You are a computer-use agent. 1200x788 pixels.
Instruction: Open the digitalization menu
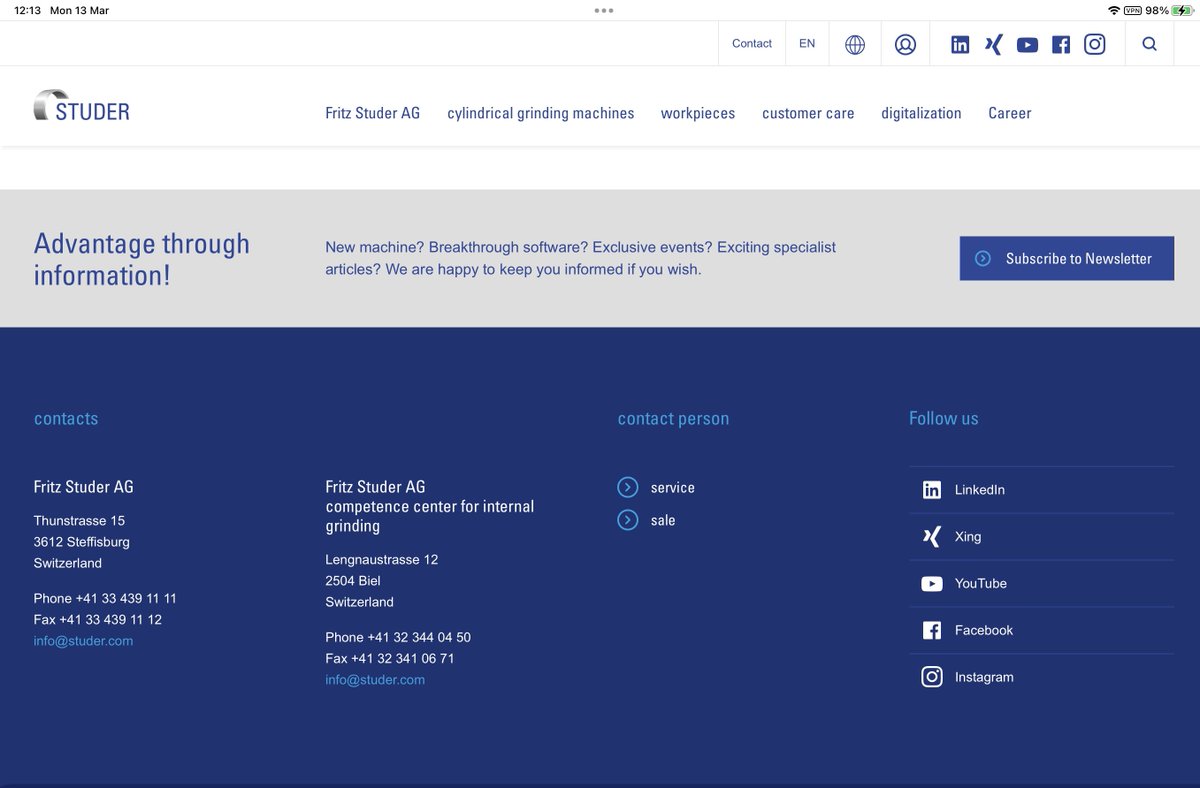coord(921,113)
